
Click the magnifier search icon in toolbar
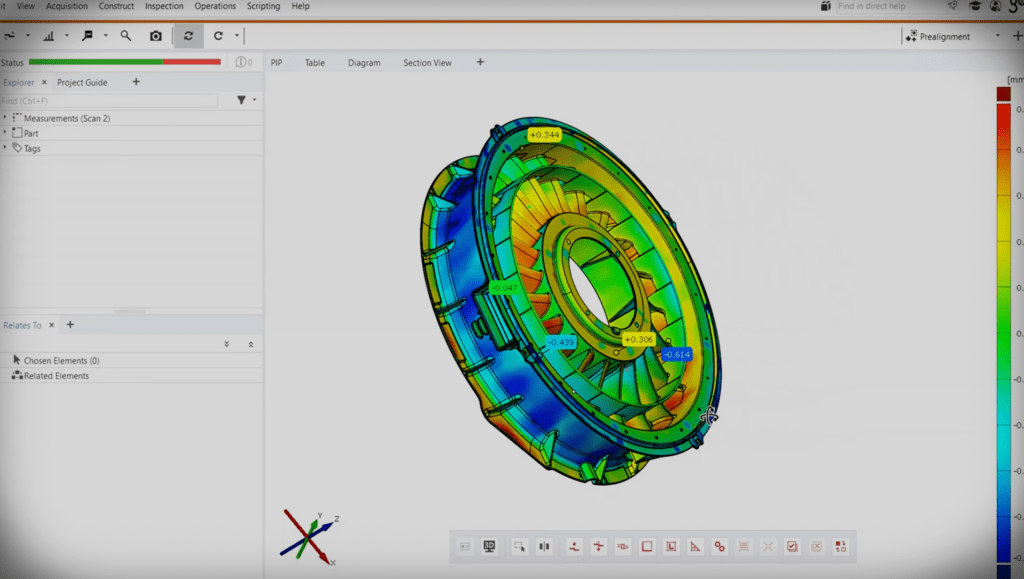tap(126, 36)
